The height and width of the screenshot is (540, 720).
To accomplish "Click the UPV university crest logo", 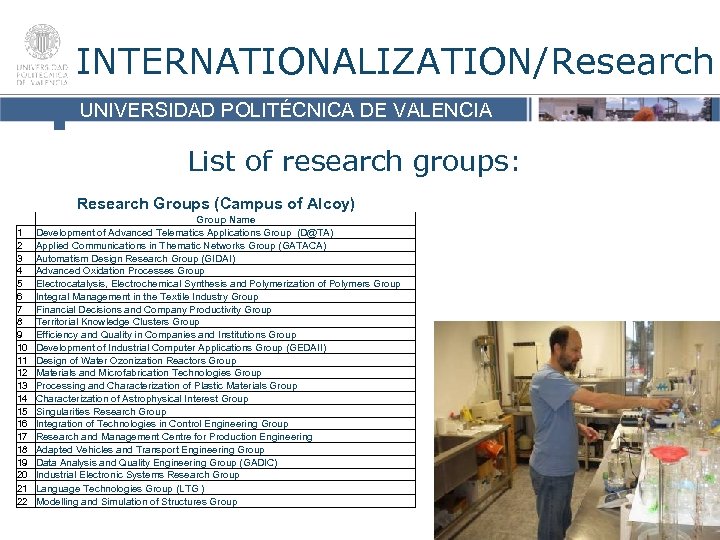I will [x=42, y=54].
